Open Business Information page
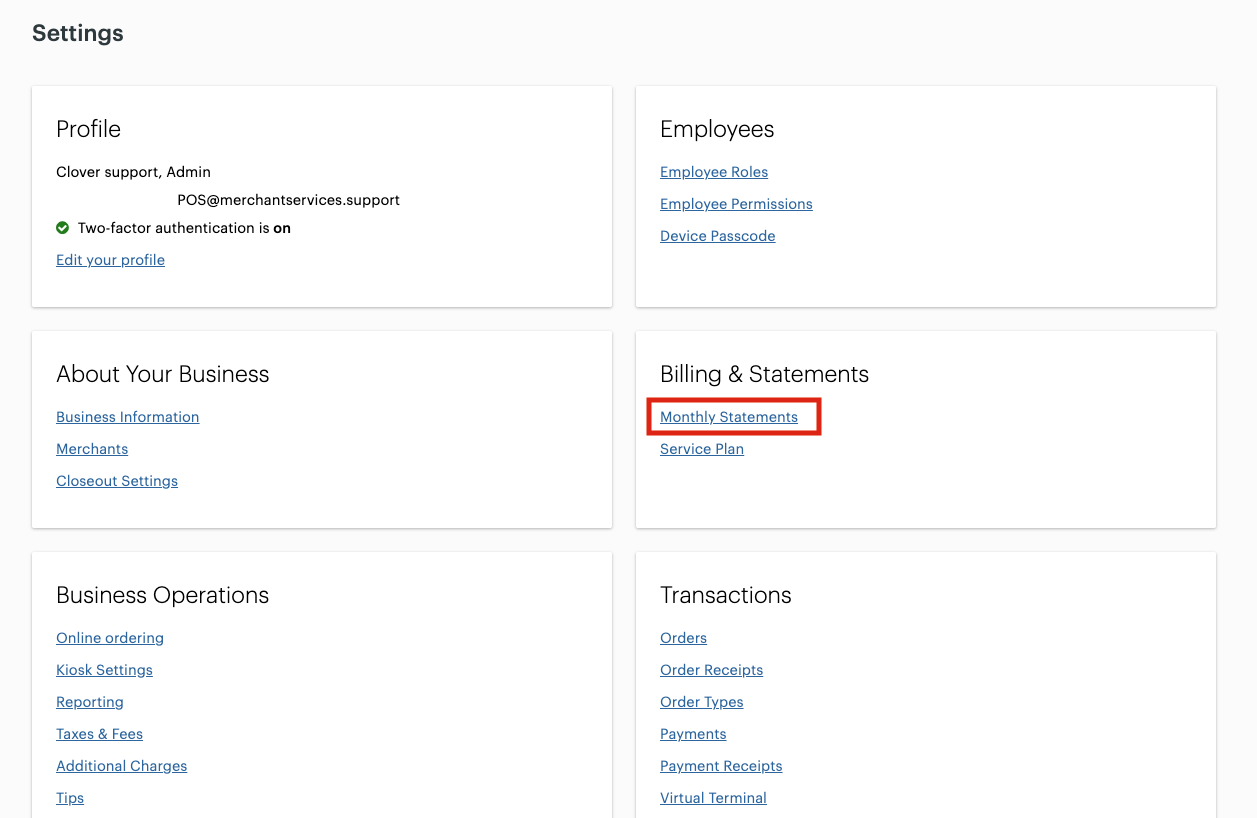 [x=127, y=417]
